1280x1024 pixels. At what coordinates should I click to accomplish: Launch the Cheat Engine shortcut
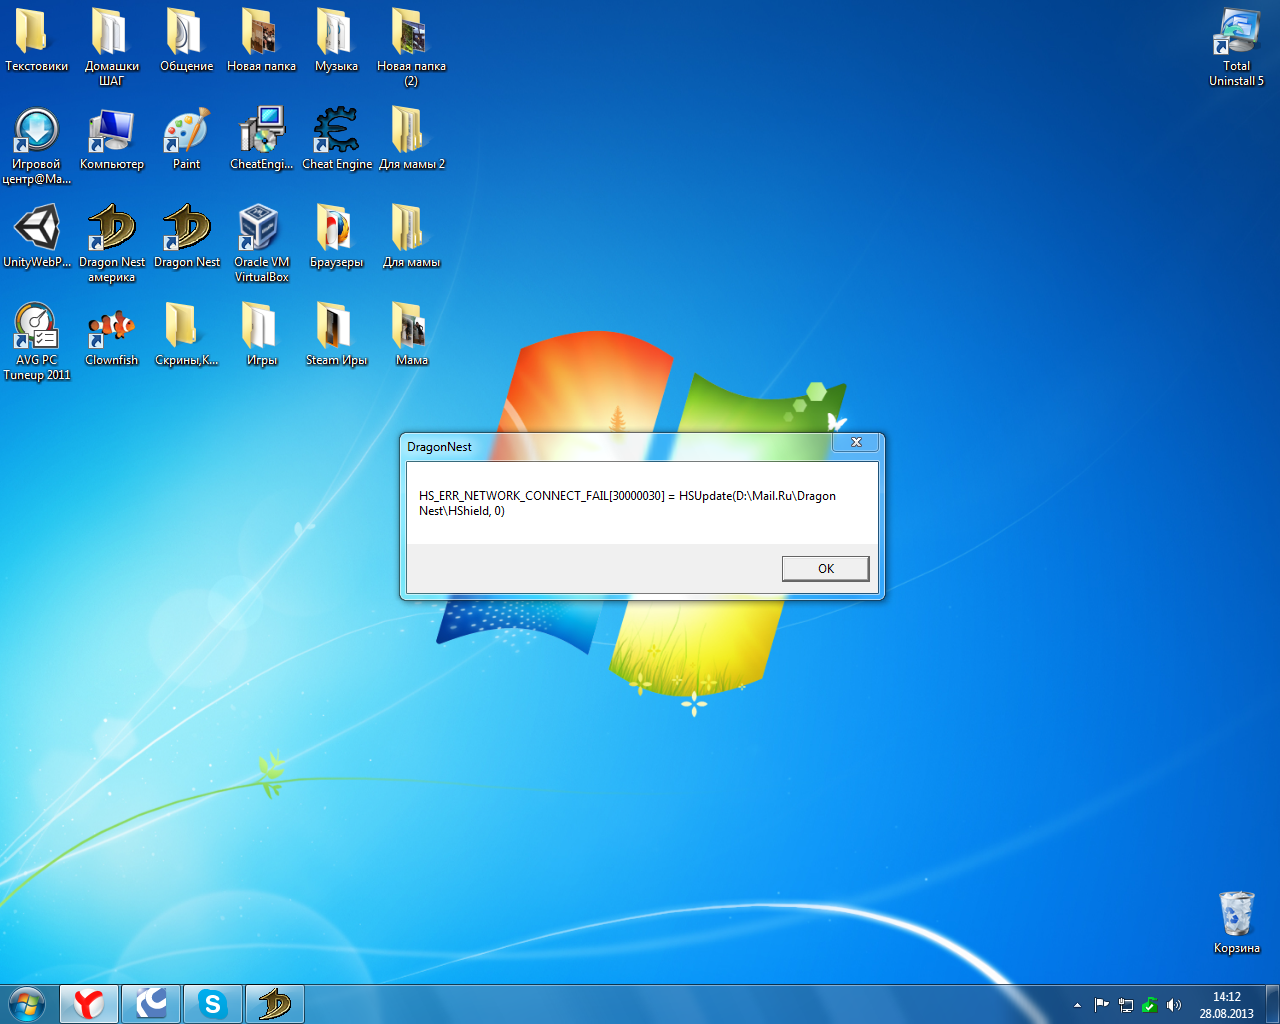click(336, 138)
